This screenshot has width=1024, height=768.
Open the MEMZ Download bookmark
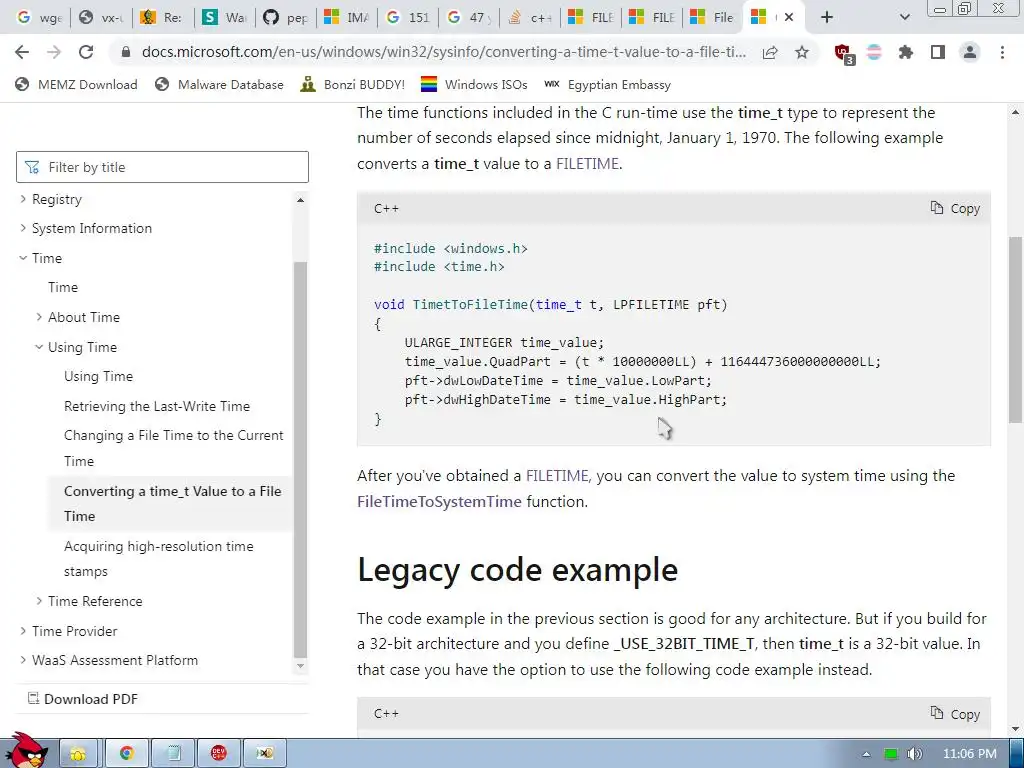(x=76, y=84)
